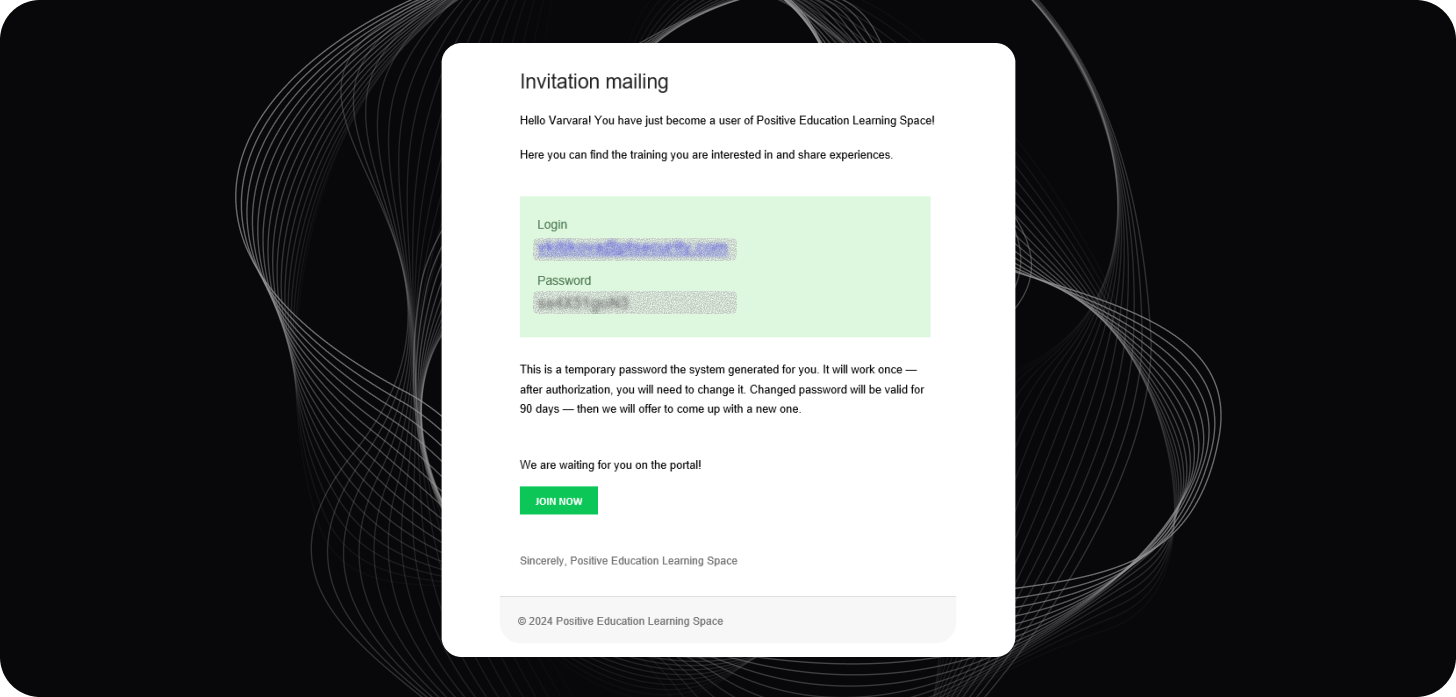
Task: Click the Login label
Action: tap(552, 225)
